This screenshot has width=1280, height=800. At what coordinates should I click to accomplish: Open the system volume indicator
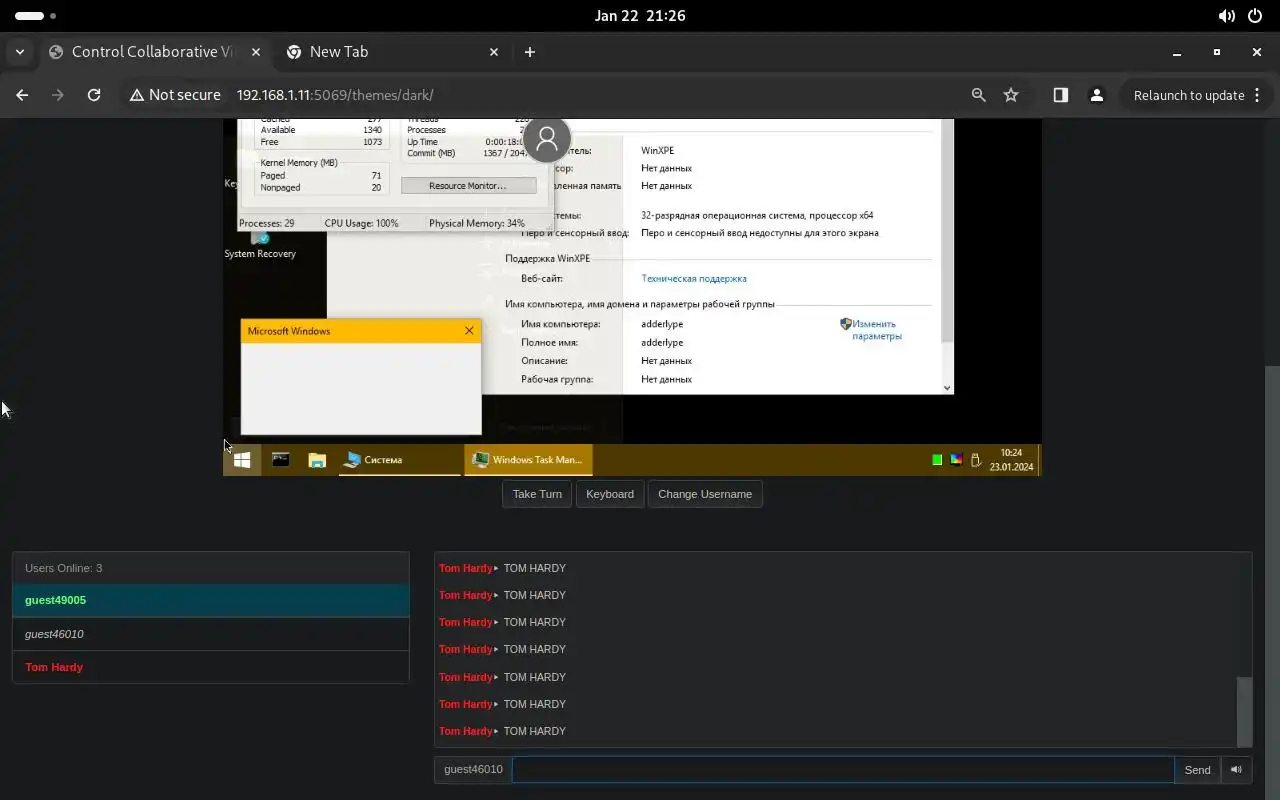tap(1227, 16)
